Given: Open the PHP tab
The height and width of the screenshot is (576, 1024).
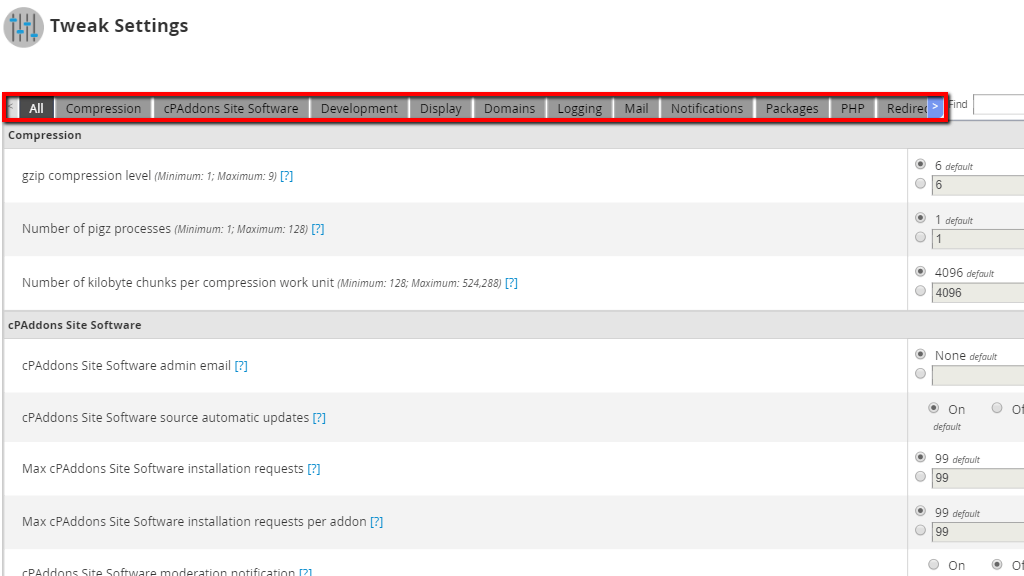Looking at the screenshot, I should click(x=852, y=108).
